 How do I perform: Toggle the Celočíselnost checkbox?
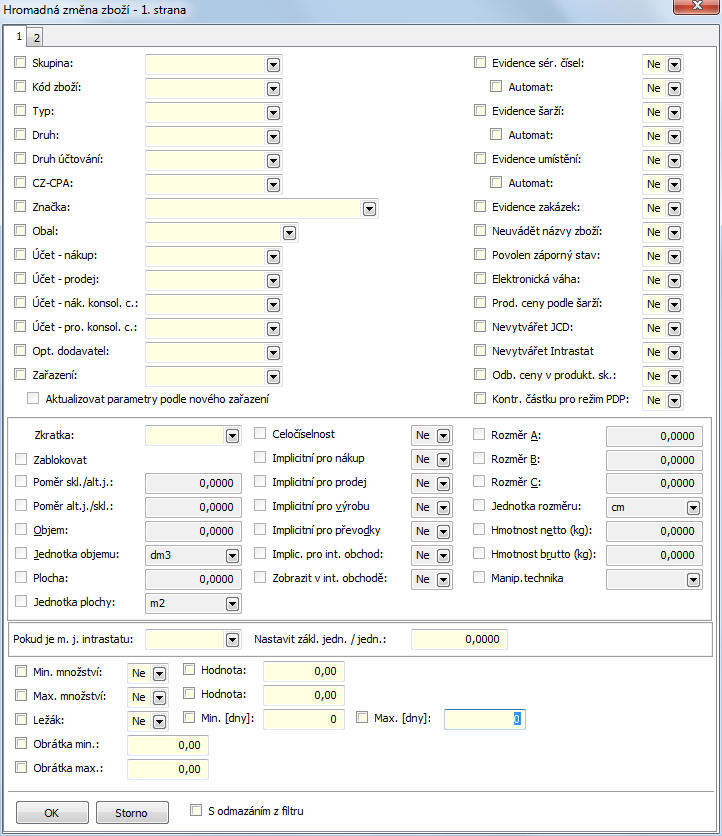pos(260,433)
